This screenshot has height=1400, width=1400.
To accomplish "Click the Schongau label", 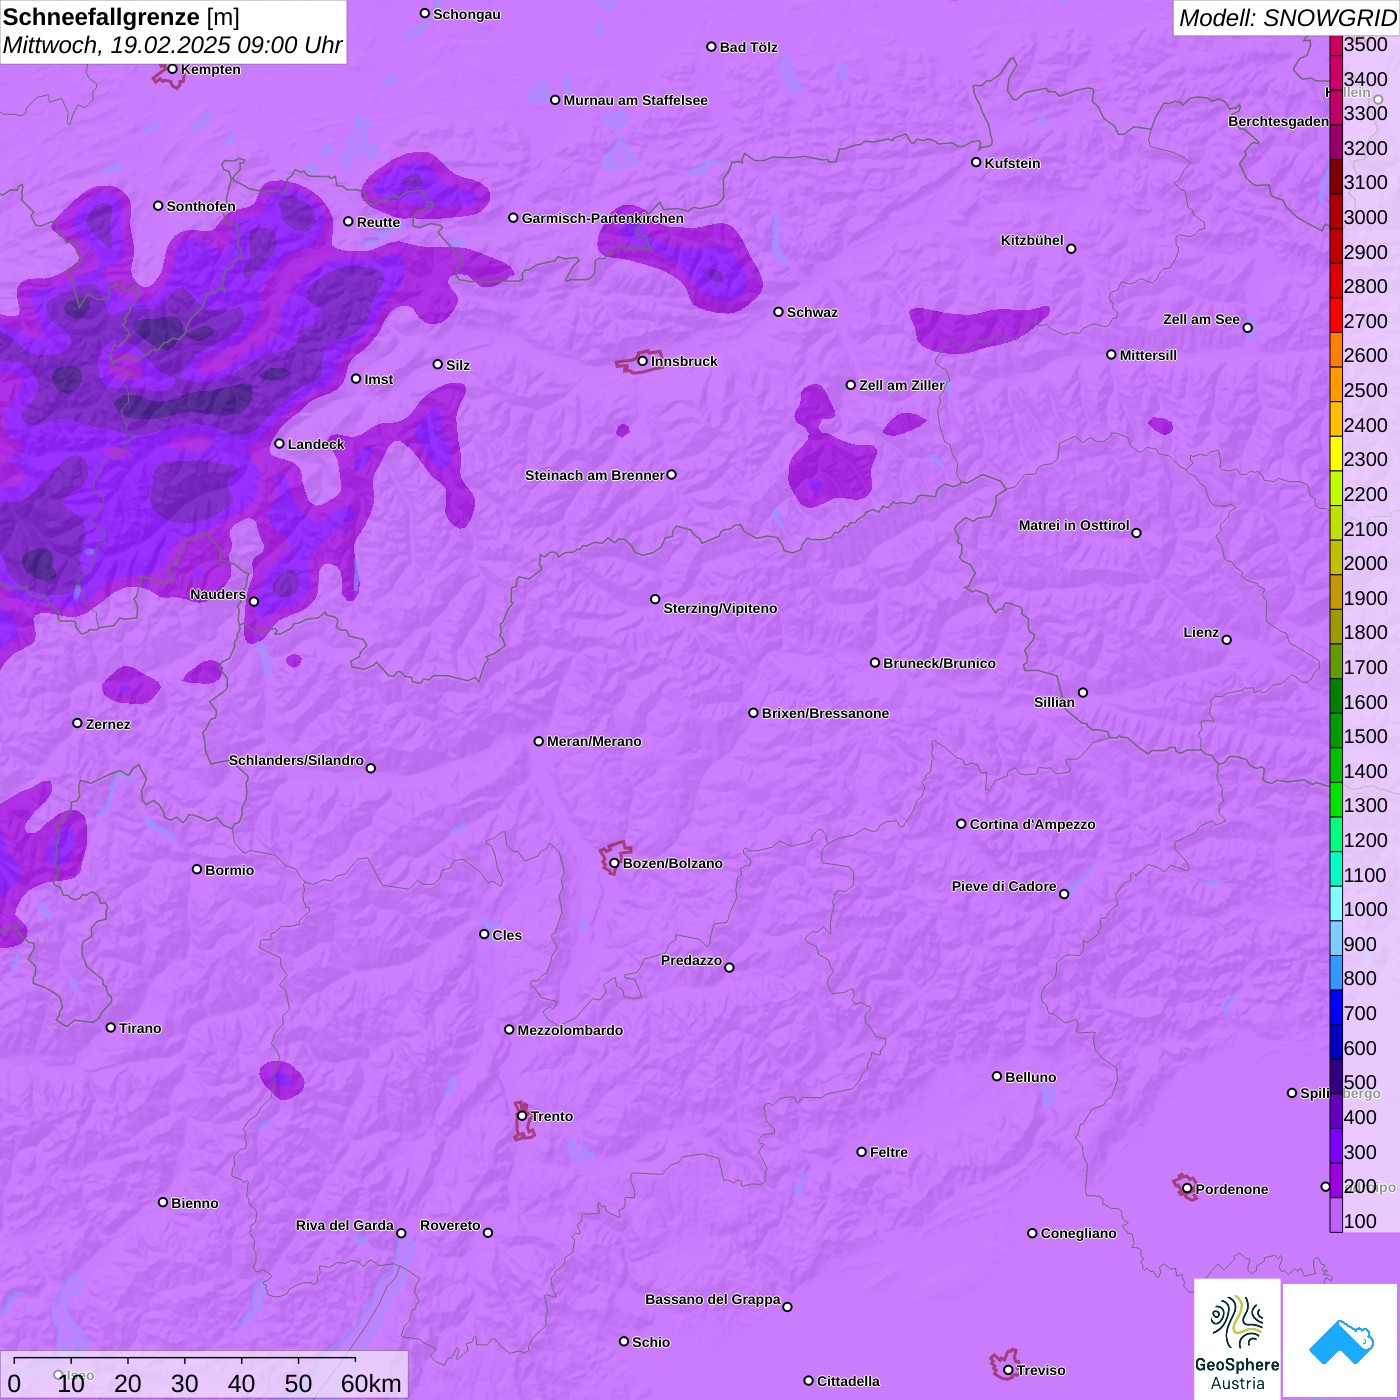I will pos(466,14).
